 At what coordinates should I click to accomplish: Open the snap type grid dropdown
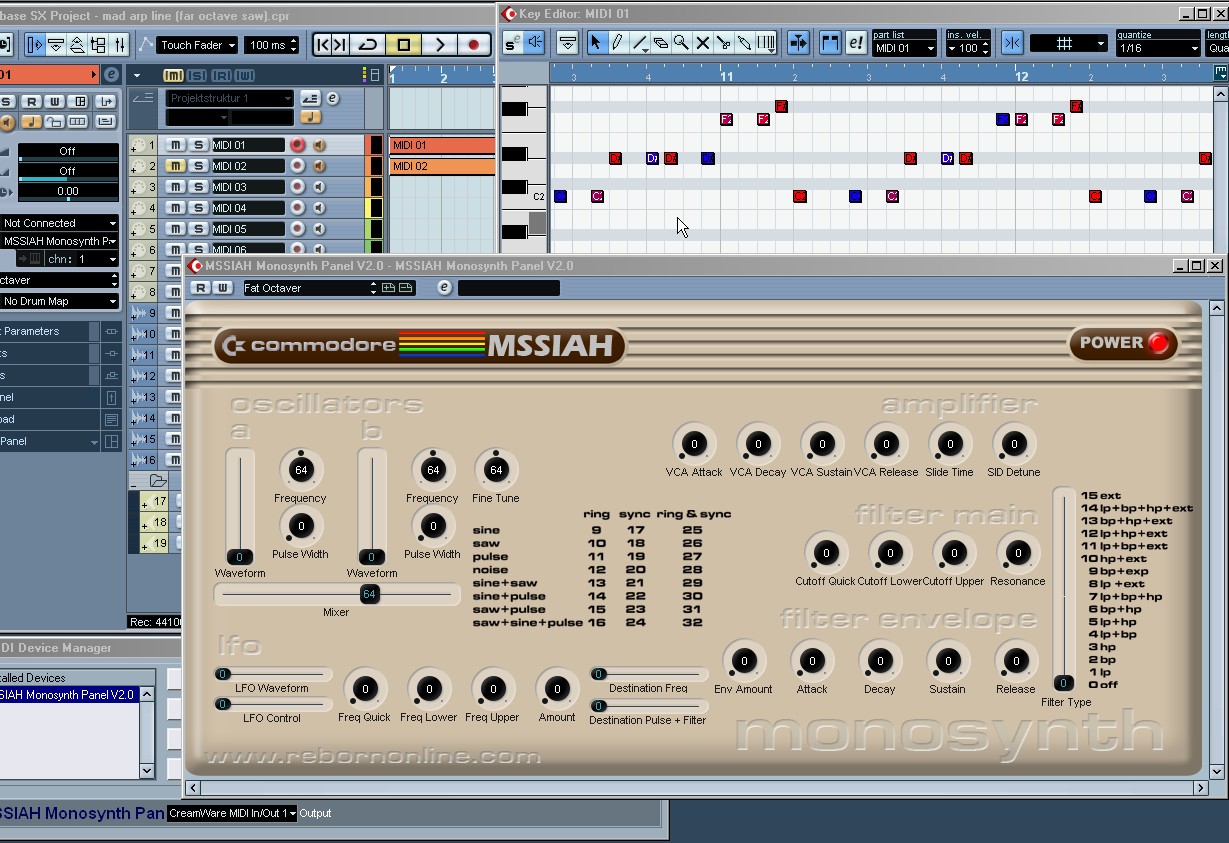point(1069,44)
